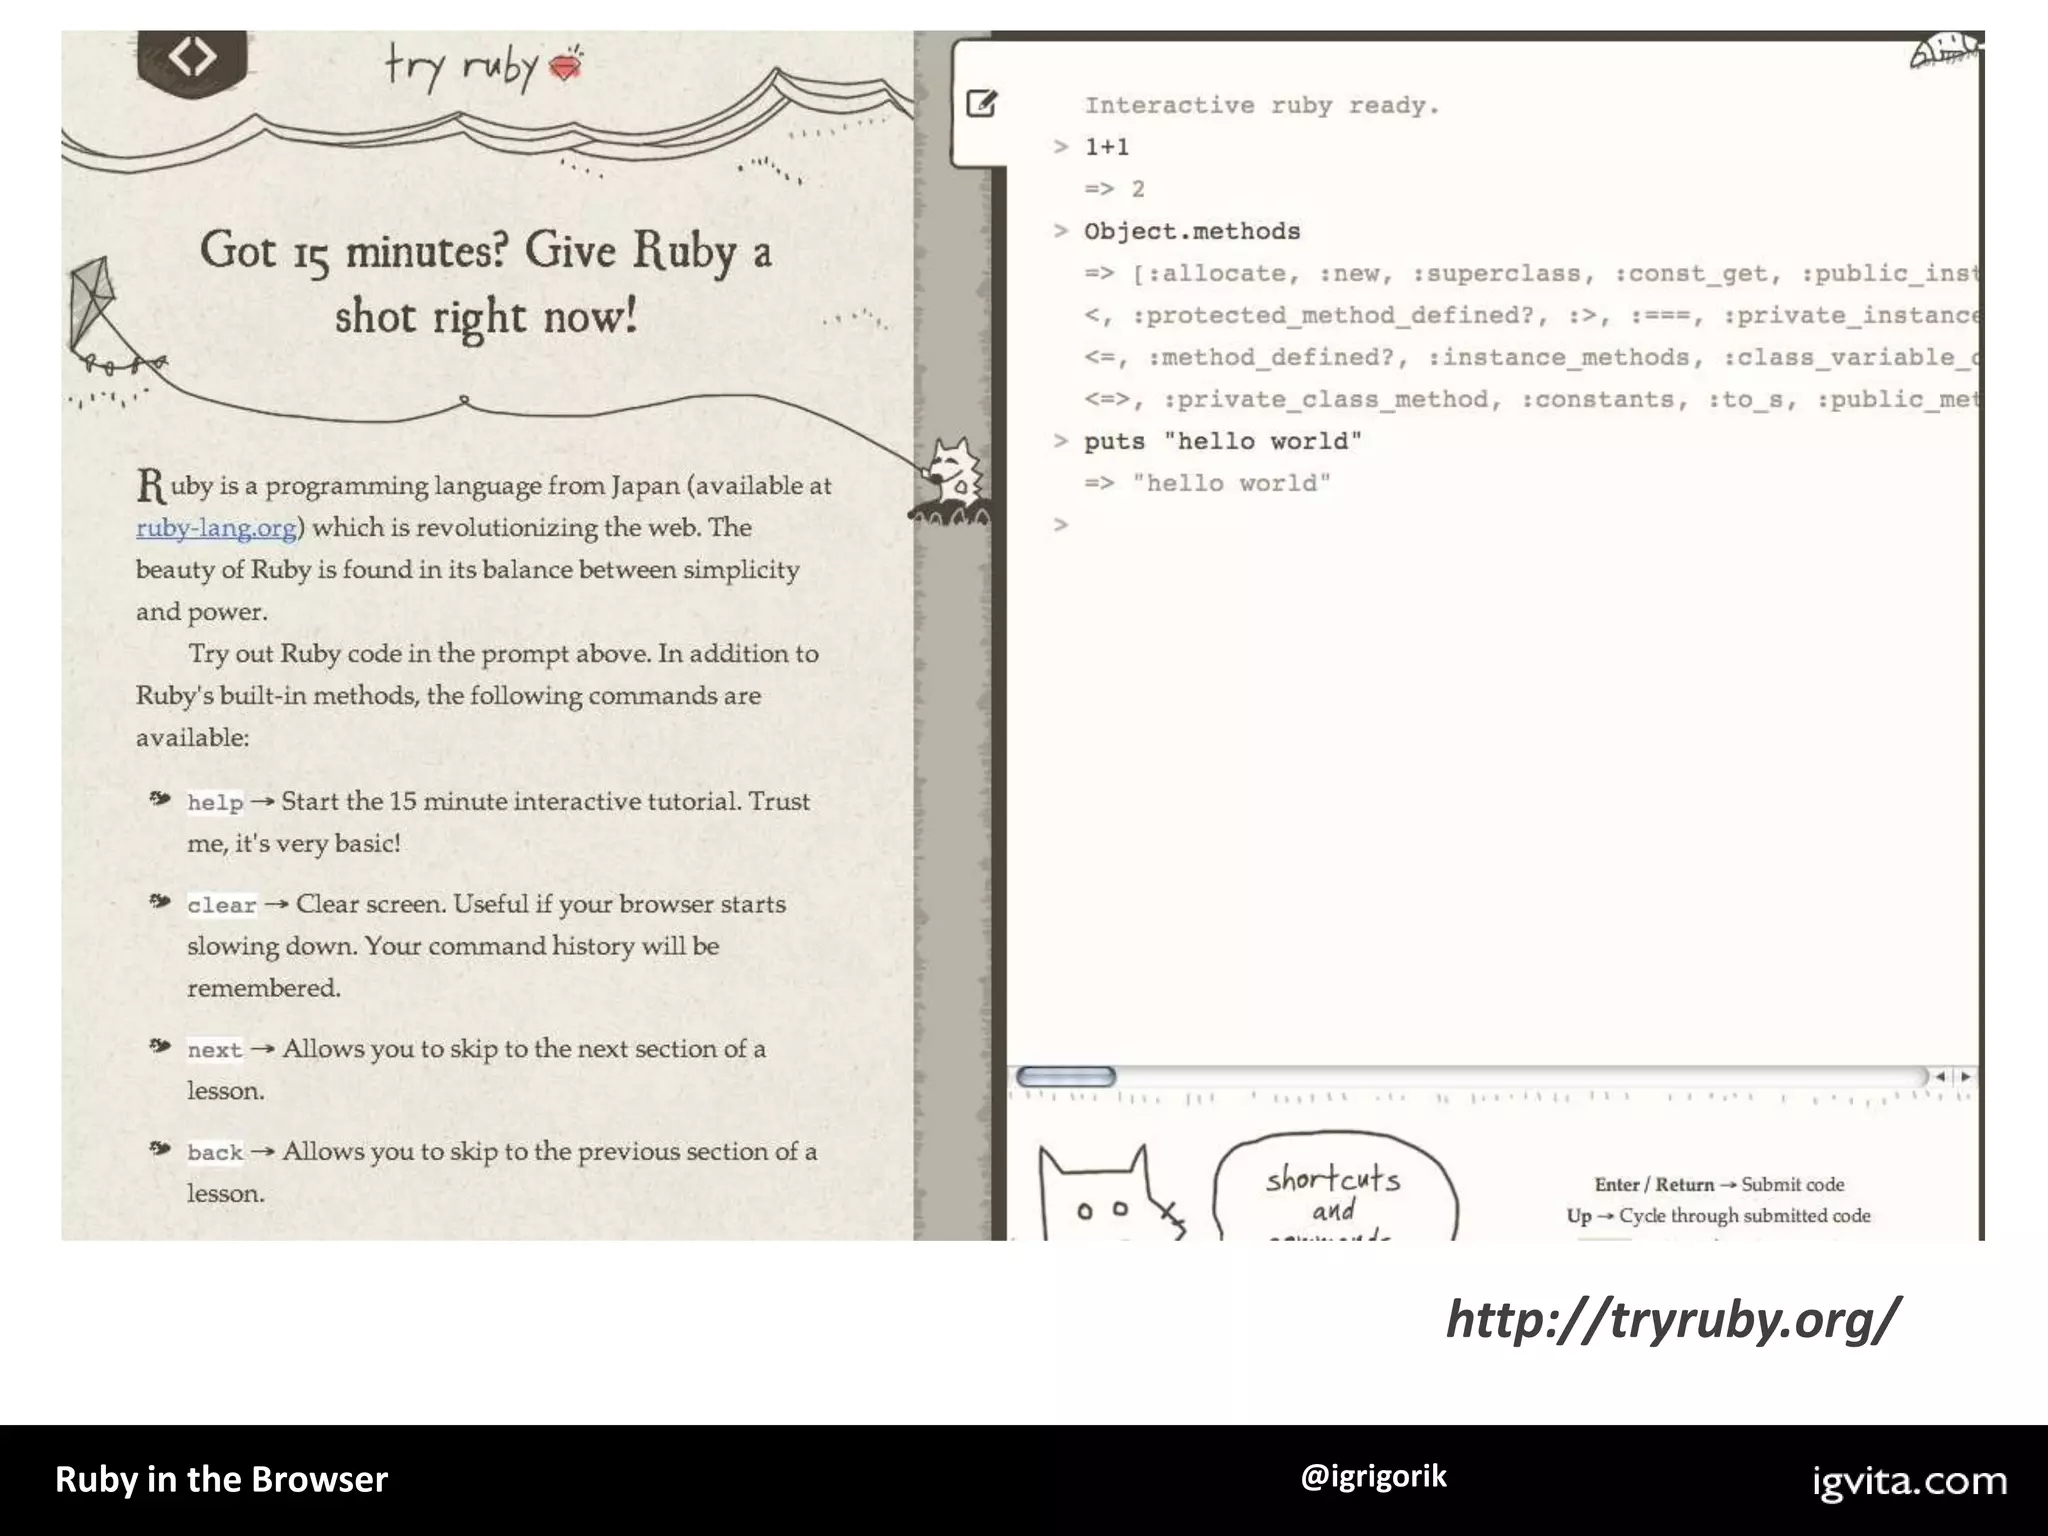The height and width of the screenshot is (1536, 2048).
Task: Click 'Interactive ruby ready.' text
Action: click(x=1262, y=106)
